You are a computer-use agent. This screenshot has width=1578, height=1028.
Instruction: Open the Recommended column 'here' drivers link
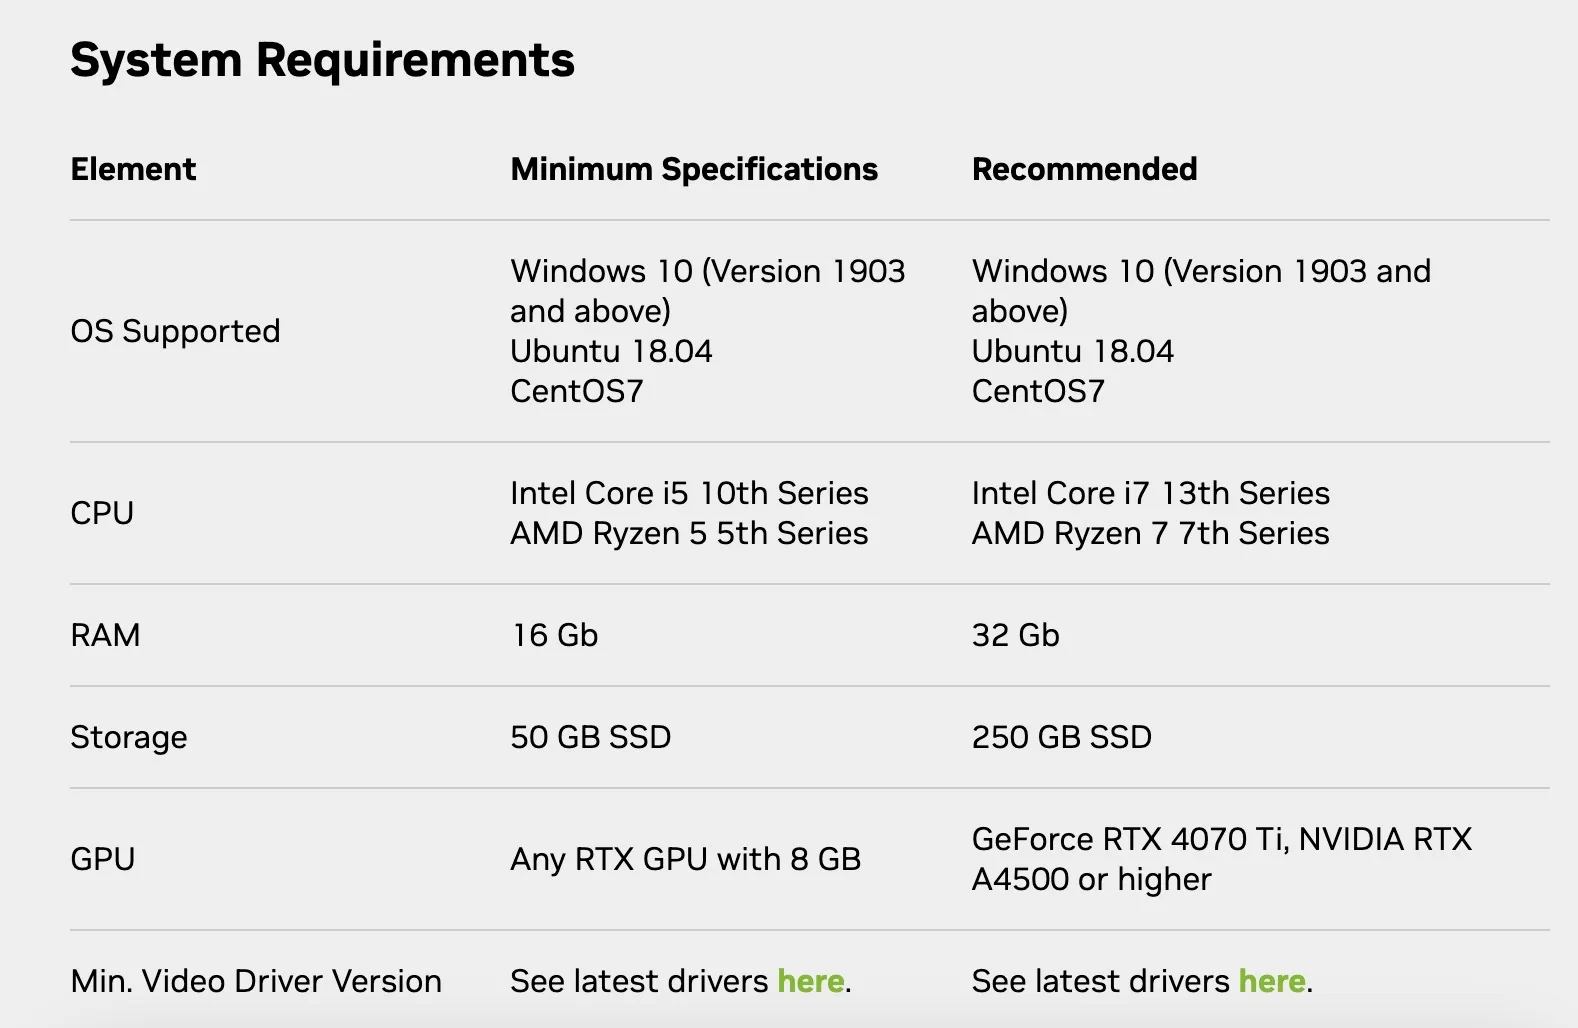pyautogui.click(x=1272, y=981)
